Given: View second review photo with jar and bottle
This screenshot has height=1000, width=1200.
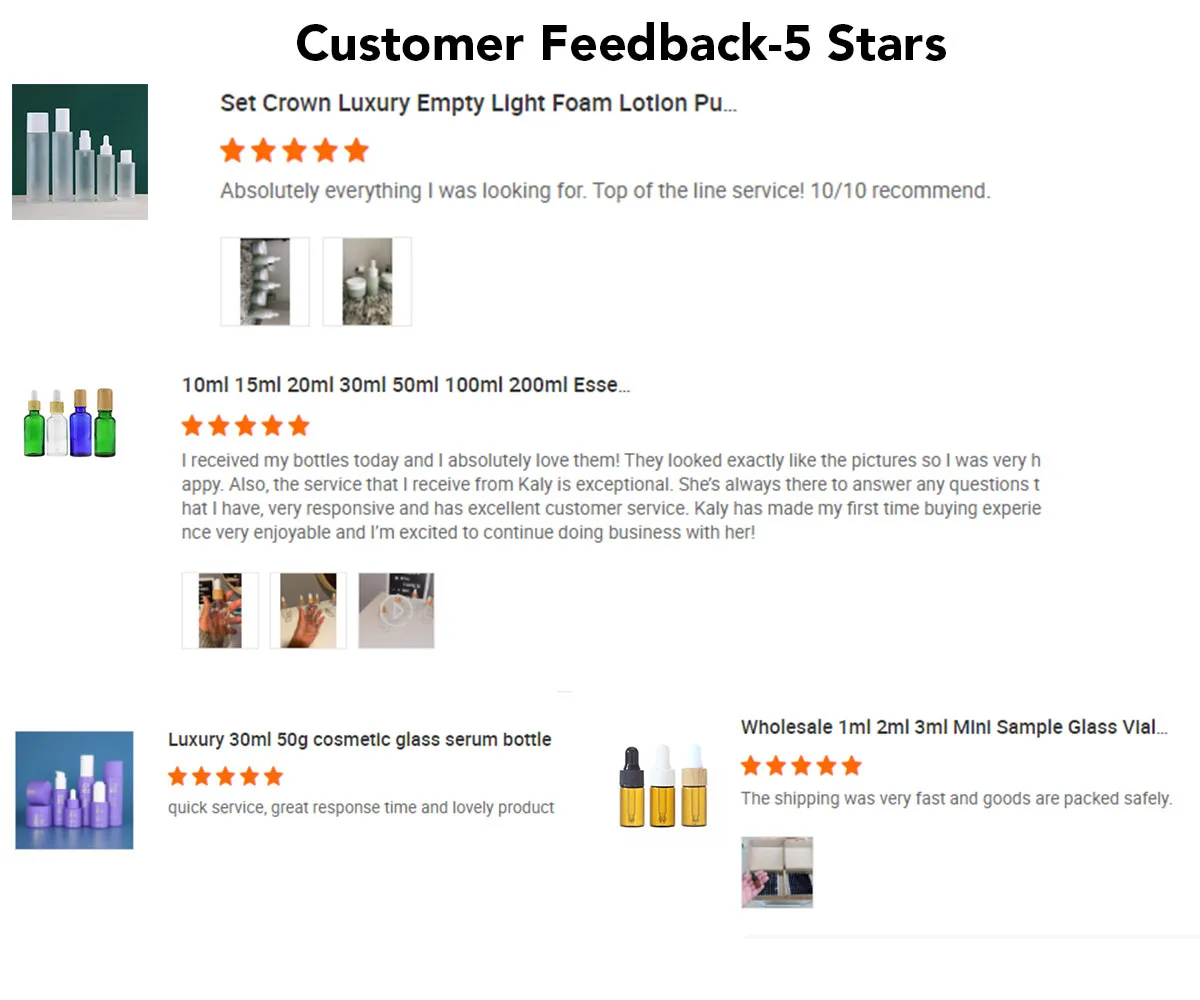Looking at the screenshot, I should tap(367, 281).
